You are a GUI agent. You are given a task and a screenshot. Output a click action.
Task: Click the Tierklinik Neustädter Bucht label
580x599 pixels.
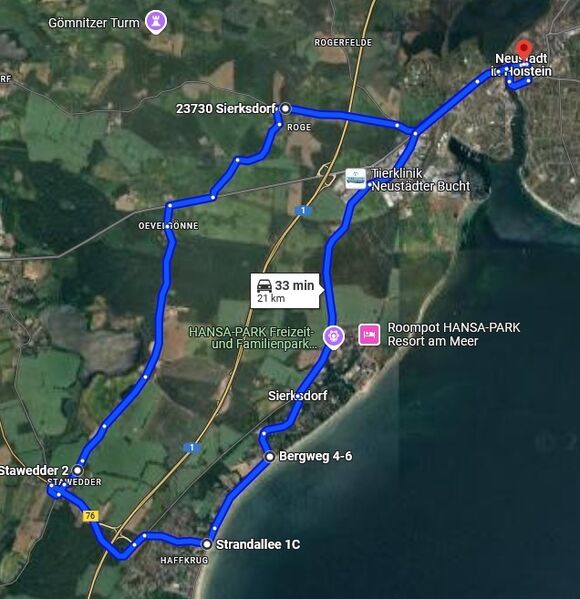421,180
